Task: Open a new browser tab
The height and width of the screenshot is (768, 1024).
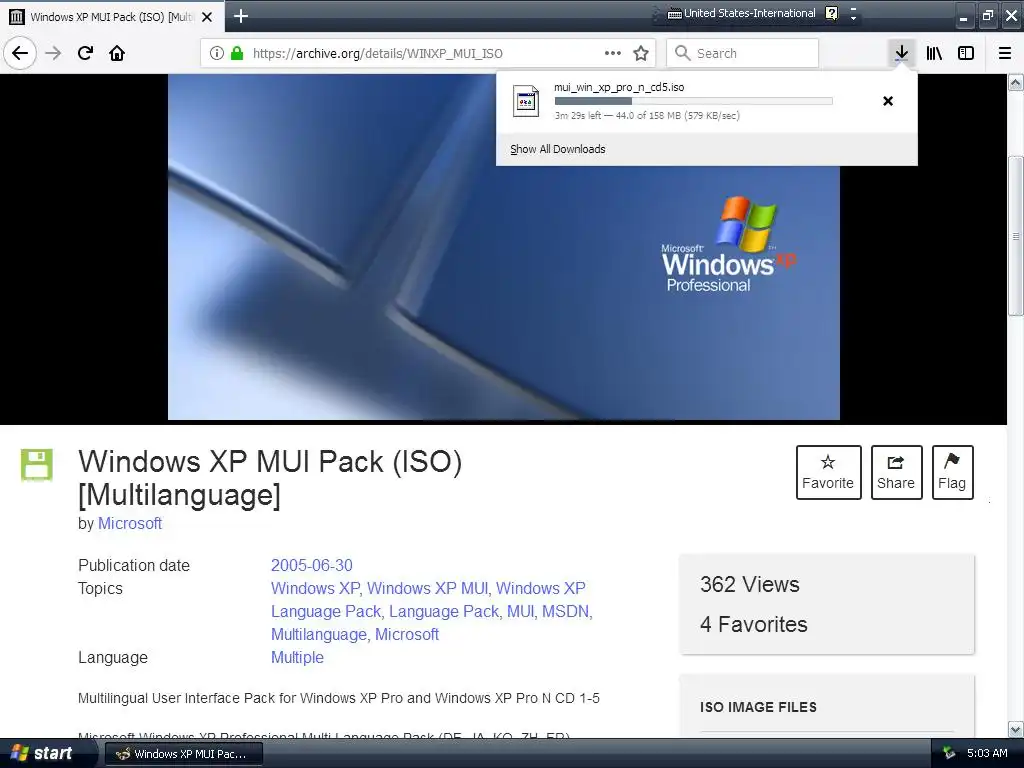Action: (x=240, y=16)
